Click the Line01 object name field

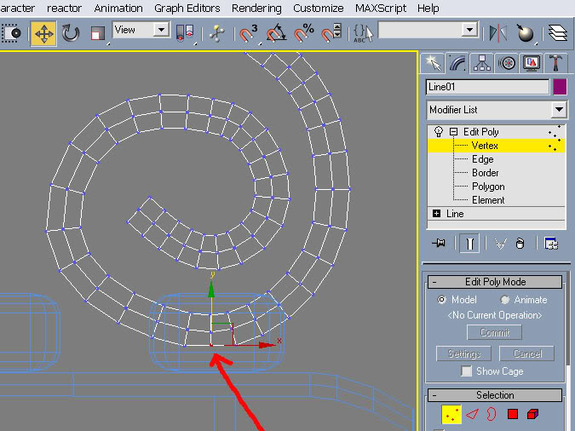(487, 87)
